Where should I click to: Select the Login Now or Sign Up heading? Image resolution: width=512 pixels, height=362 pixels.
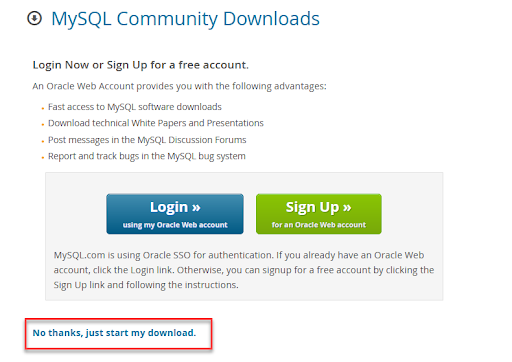(141, 65)
